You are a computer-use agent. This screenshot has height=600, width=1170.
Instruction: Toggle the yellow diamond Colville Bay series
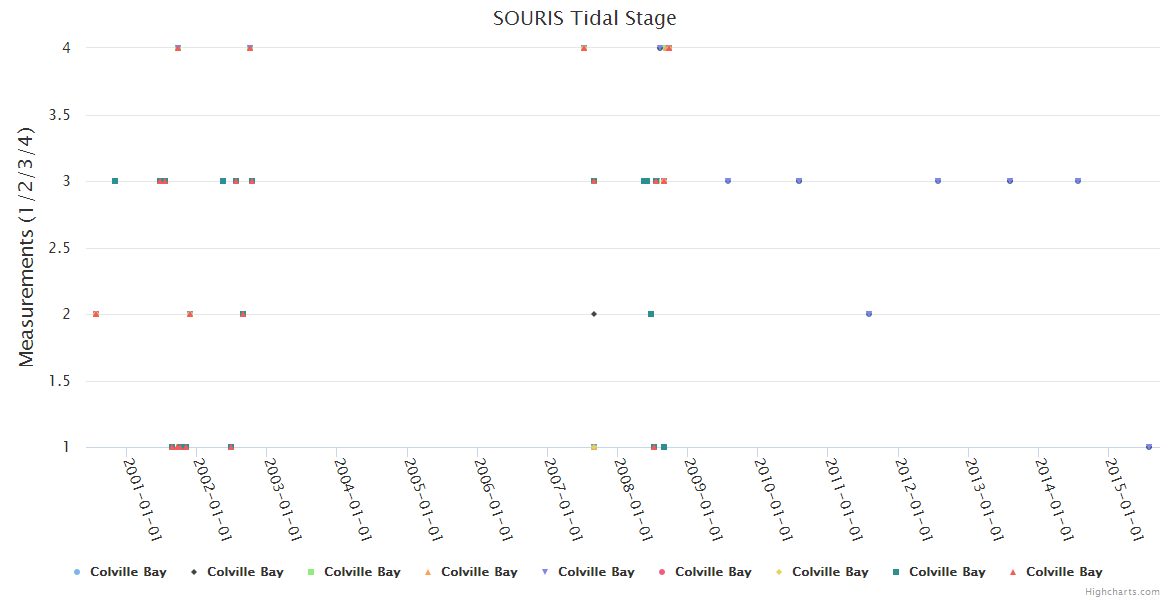(829, 572)
